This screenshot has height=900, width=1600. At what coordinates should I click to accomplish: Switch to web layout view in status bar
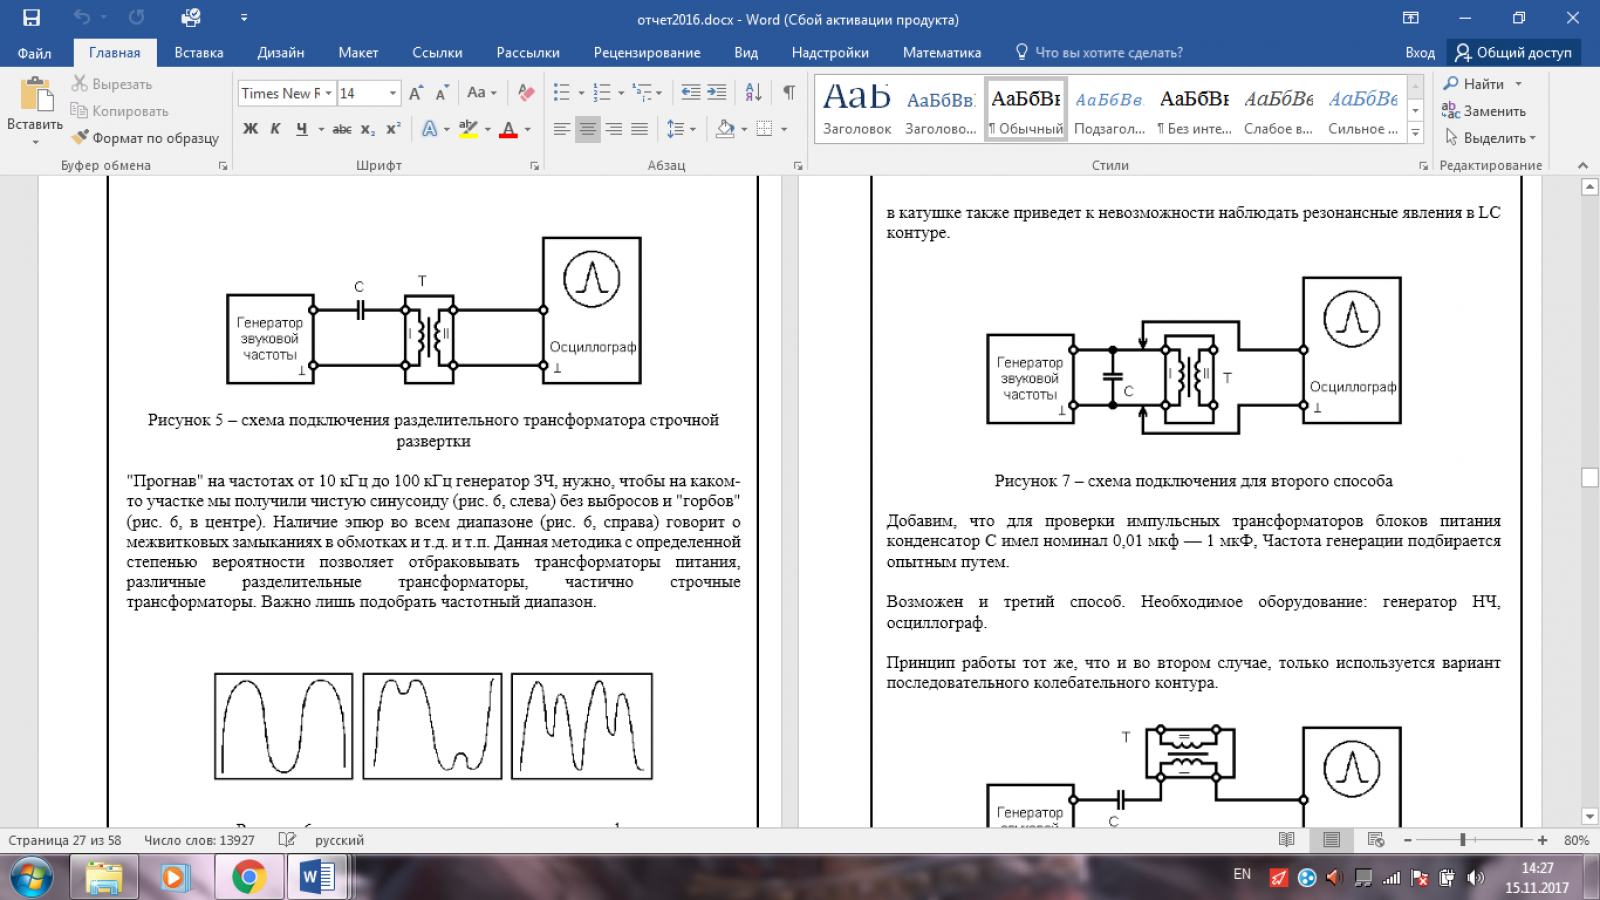1376,840
